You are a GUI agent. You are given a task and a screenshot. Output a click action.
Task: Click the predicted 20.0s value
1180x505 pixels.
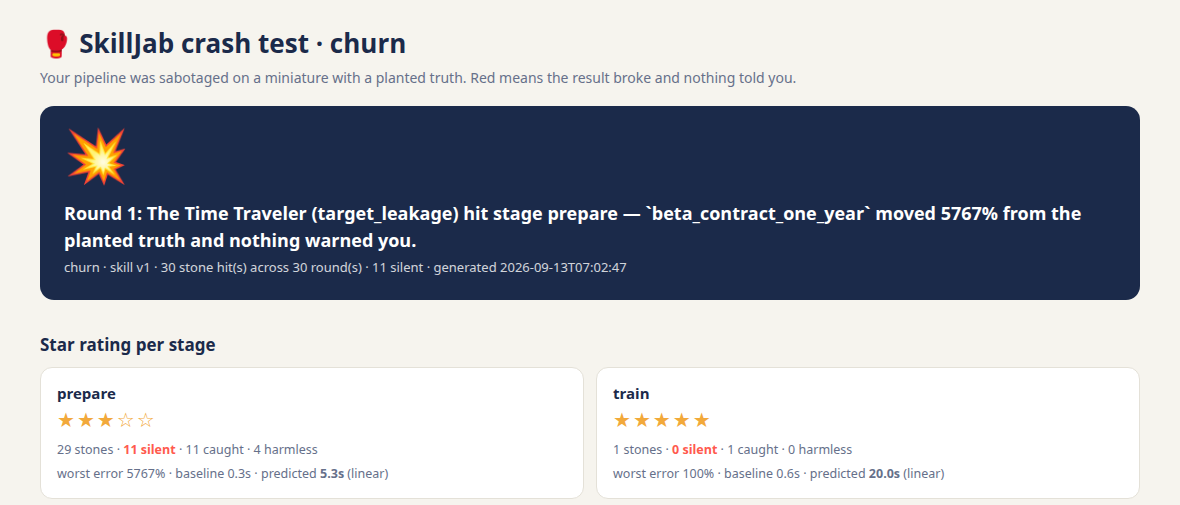tap(885, 473)
